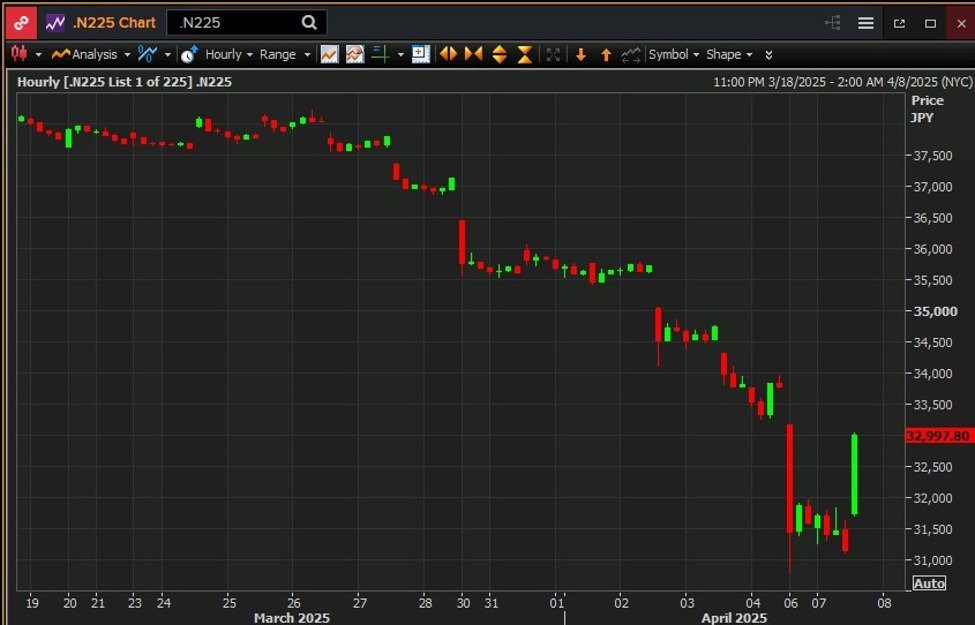Click the orange up arrow icon
Viewport: 975px width, 625px height.
(x=605, y=55)
